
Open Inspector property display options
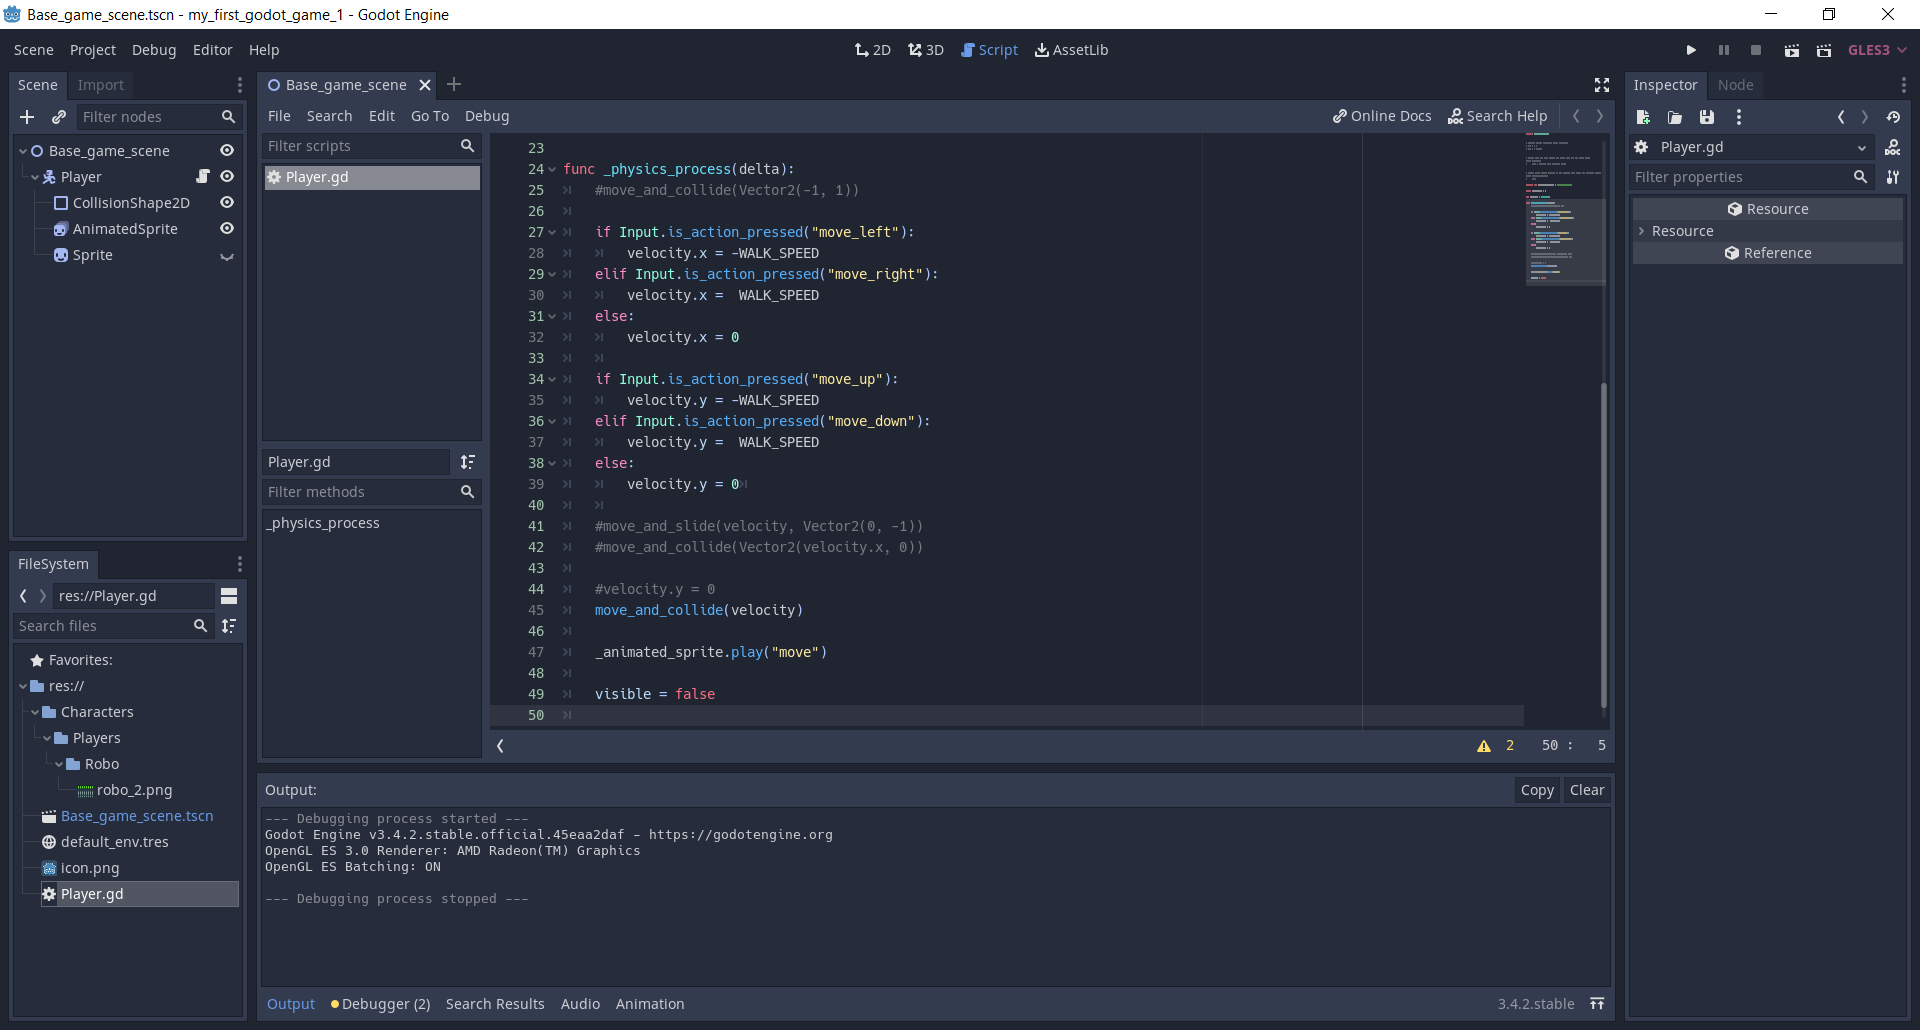[1893, 177]
